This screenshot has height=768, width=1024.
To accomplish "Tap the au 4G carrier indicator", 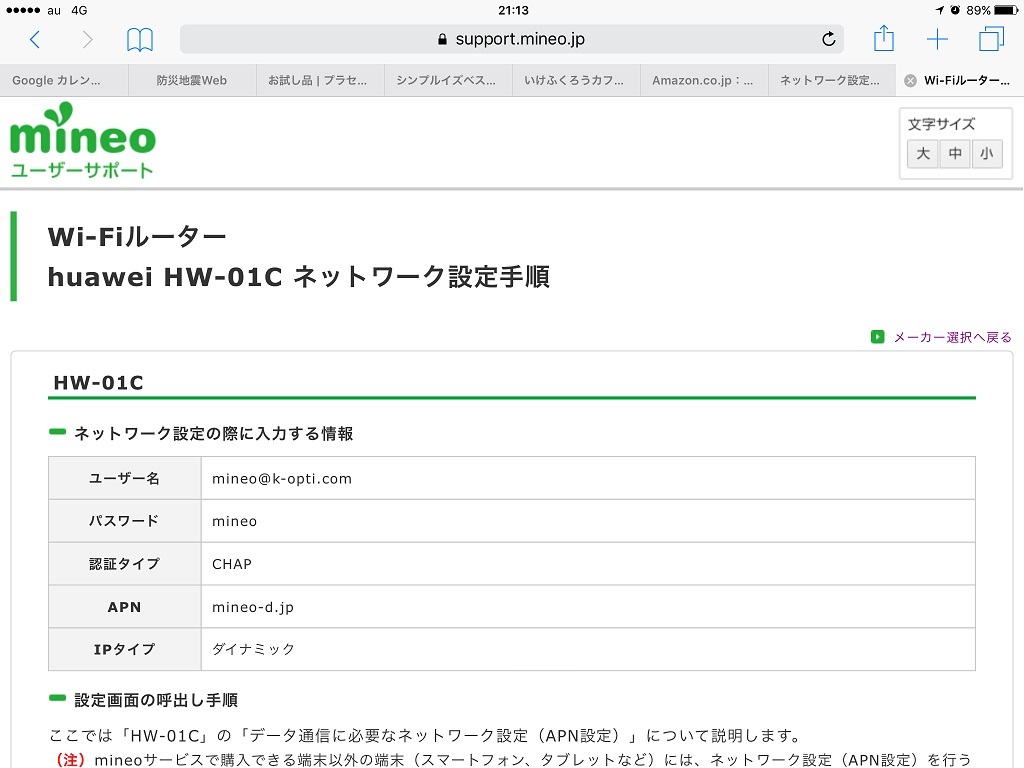I will [x=67, y=10].
